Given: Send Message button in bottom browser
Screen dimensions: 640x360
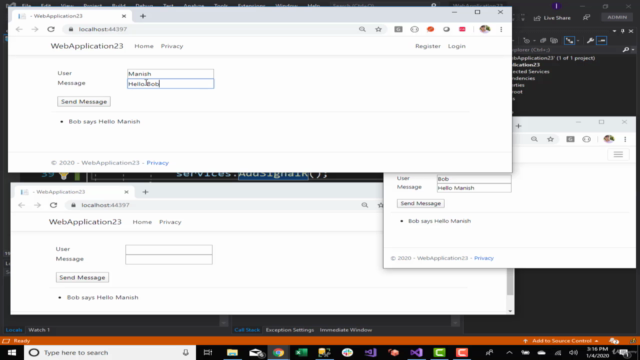Looking at the screenshot, I should pos(82,278).
